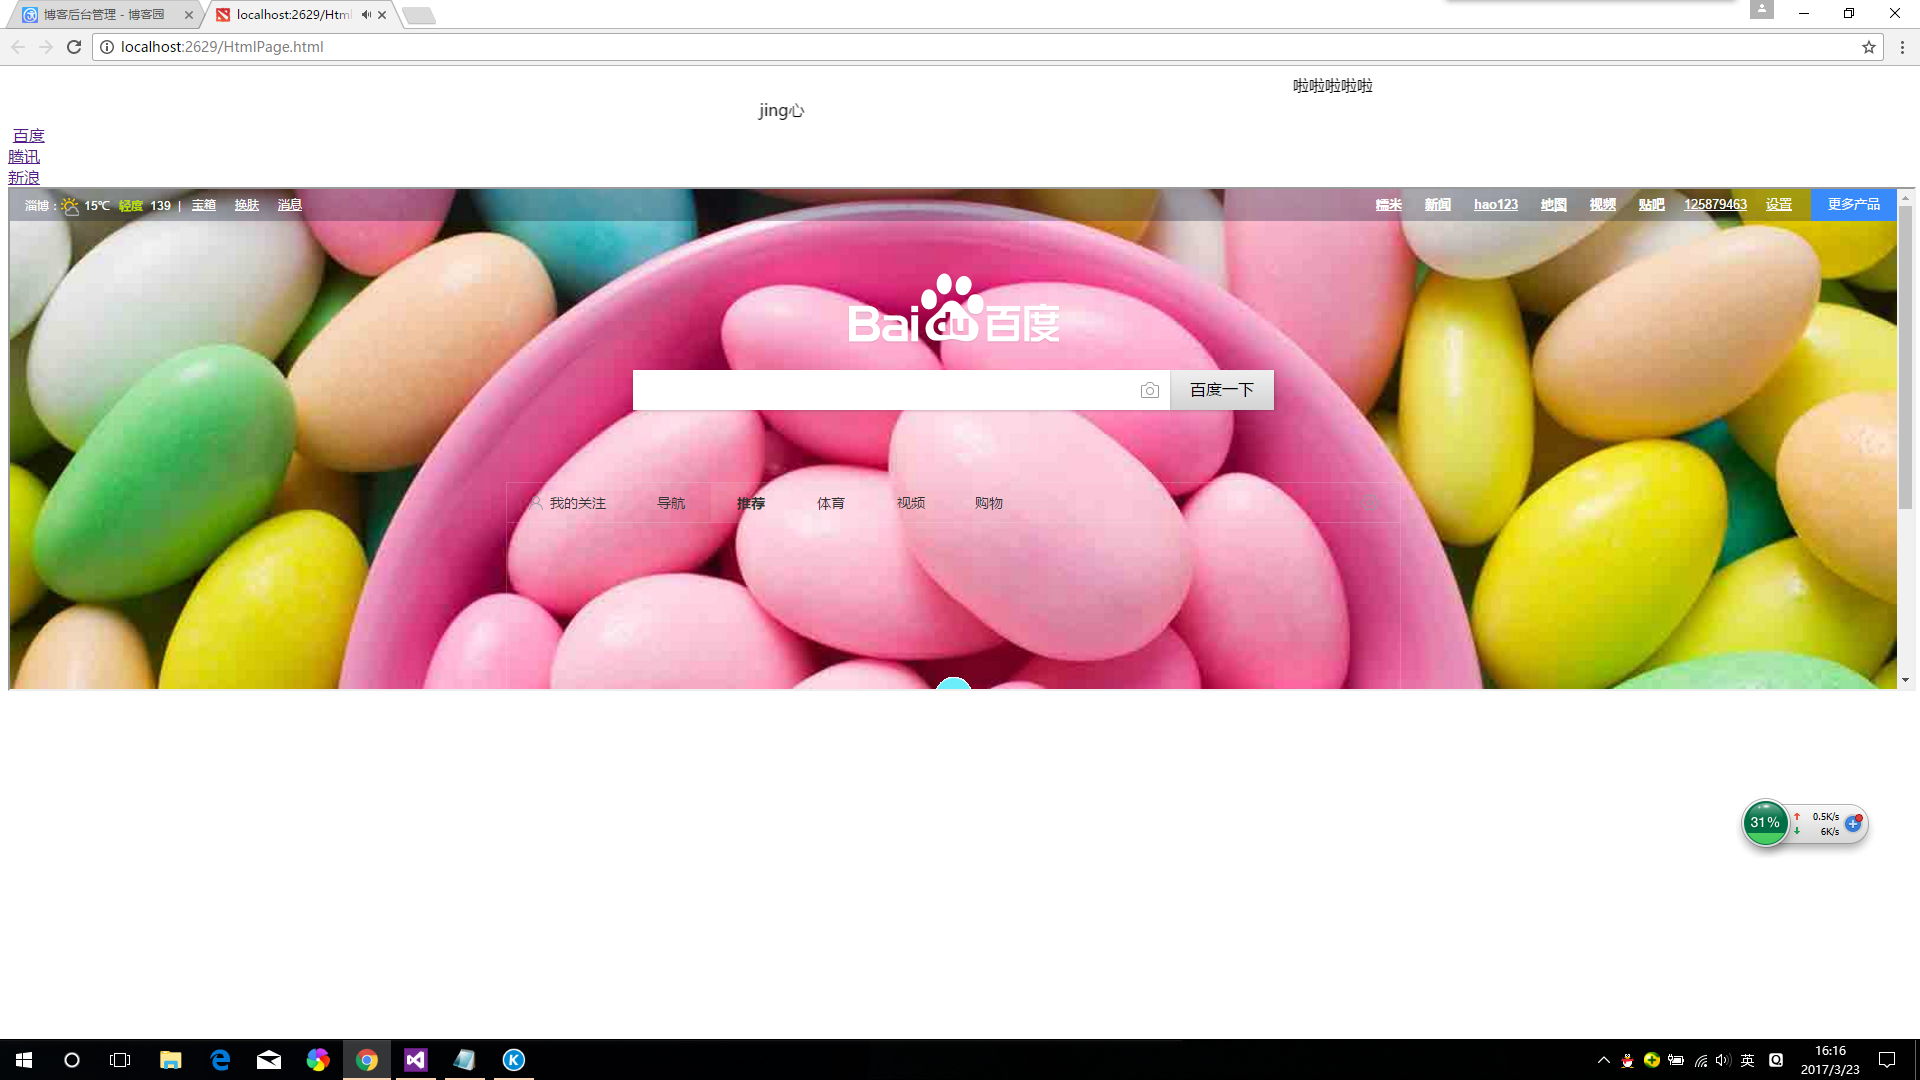This screenshot has width=1920, height=1080.
Task: Switch to localhost:2629 tab
Action: click(300, 15)
